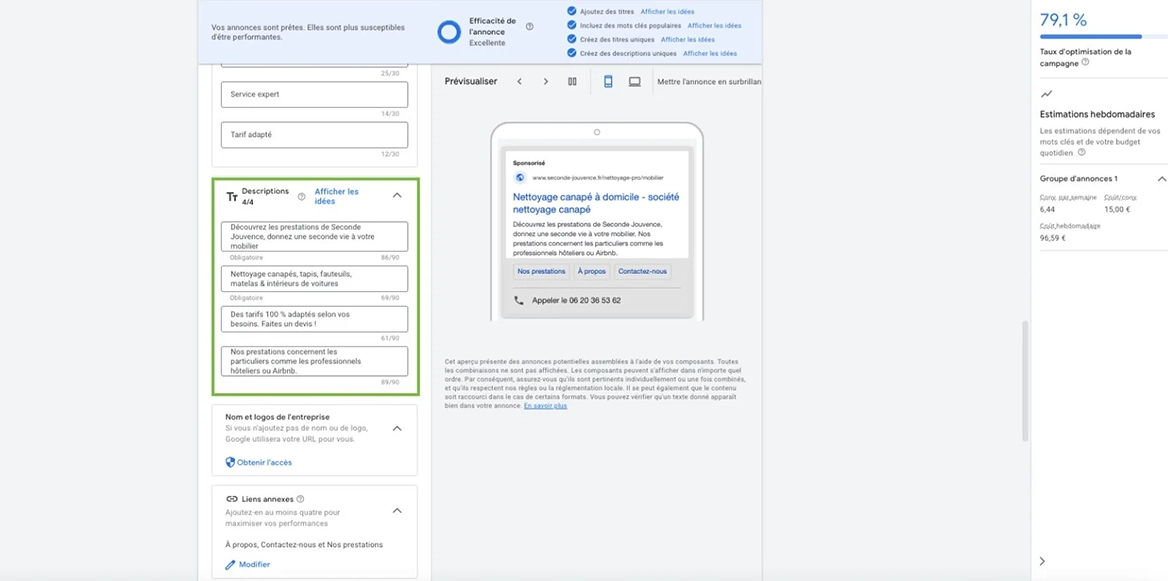Click the checkmark beside Ajoutez des titres
This screenshot has height=581, width=1168.
coord(571,11)
